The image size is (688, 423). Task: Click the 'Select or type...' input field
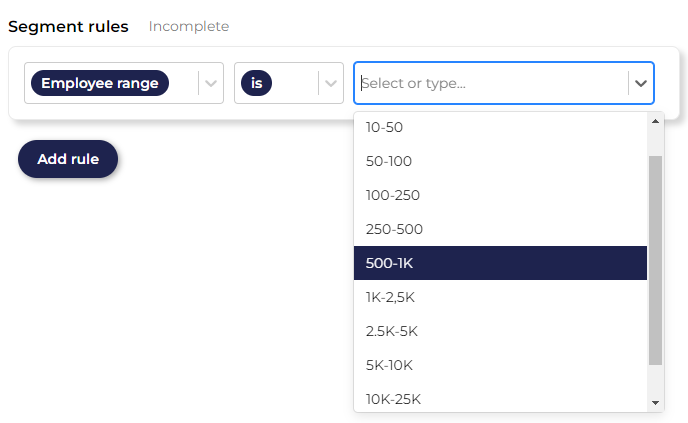[490, 84]
